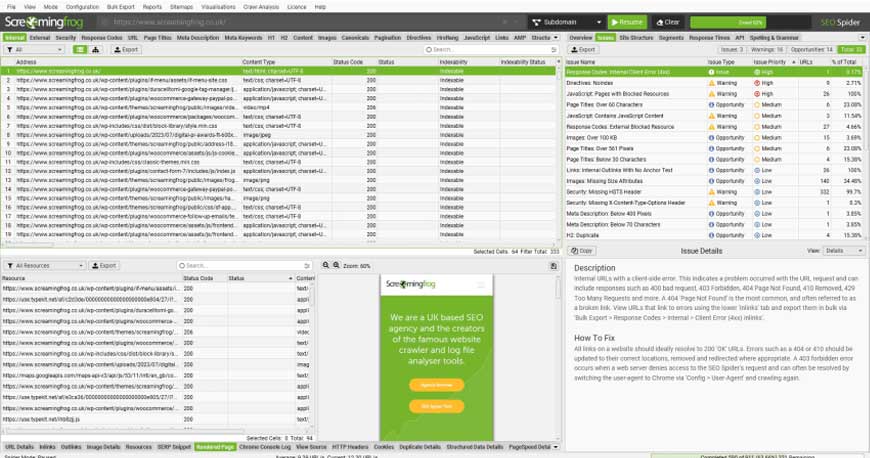The height and width of the screenshot is (458, 870).
Task: Select H2: Duplicate issue row
Action: point(715,235)
